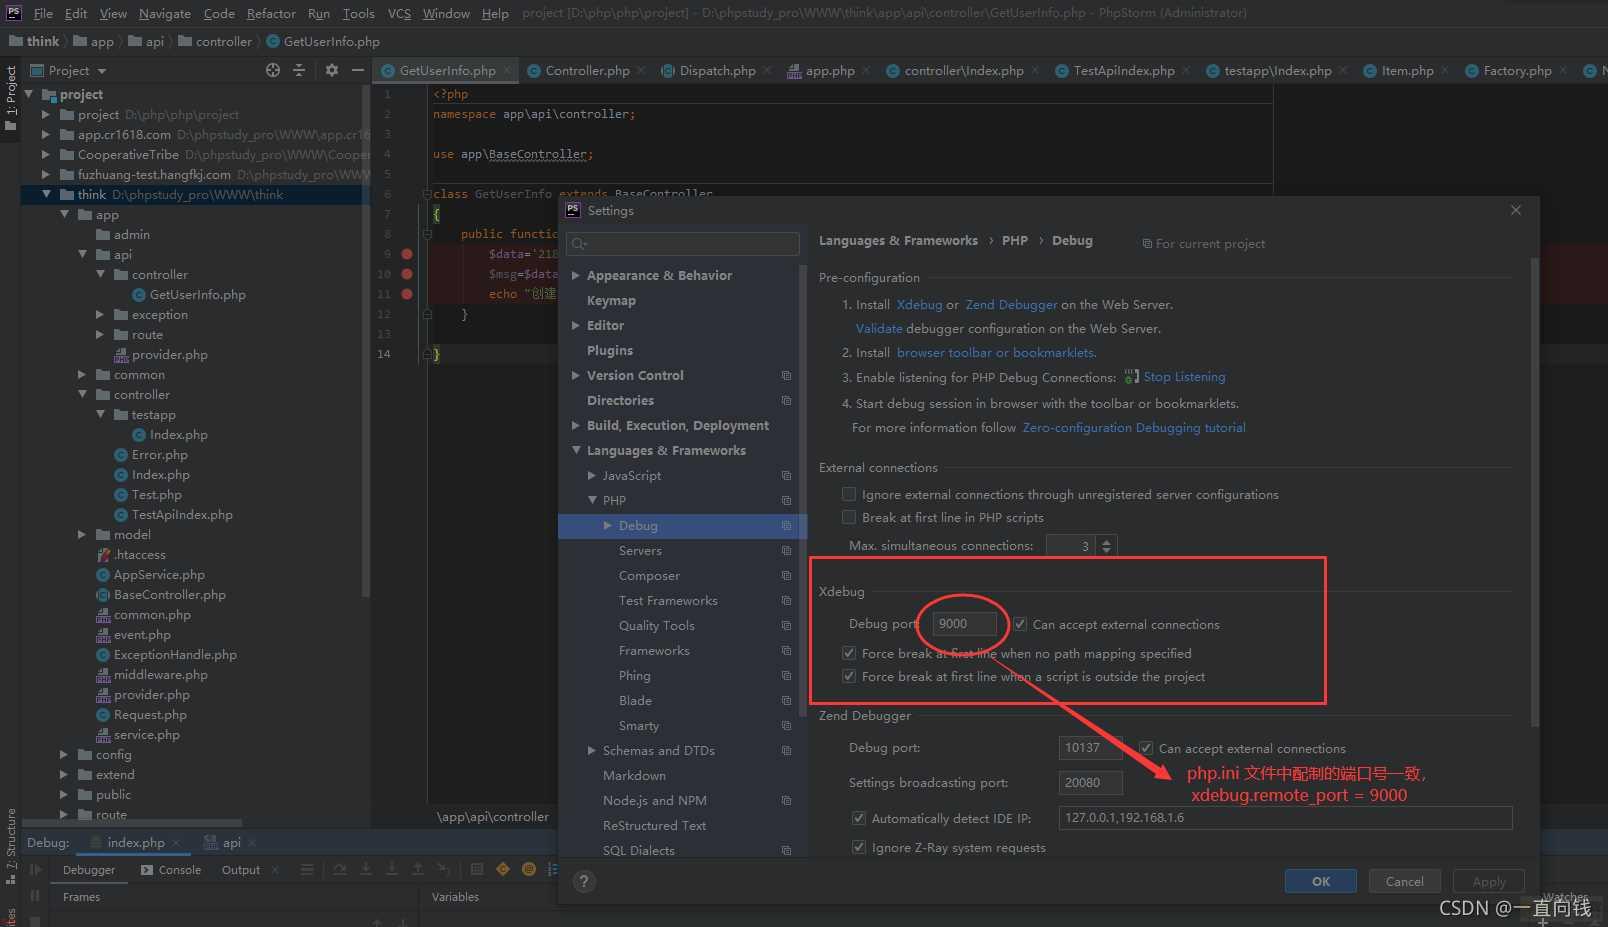Increase Max simultaneous connections spinner
The width and height of the screenshot is (1608, 927).
pyautogui.click(x=1106, y=541)
